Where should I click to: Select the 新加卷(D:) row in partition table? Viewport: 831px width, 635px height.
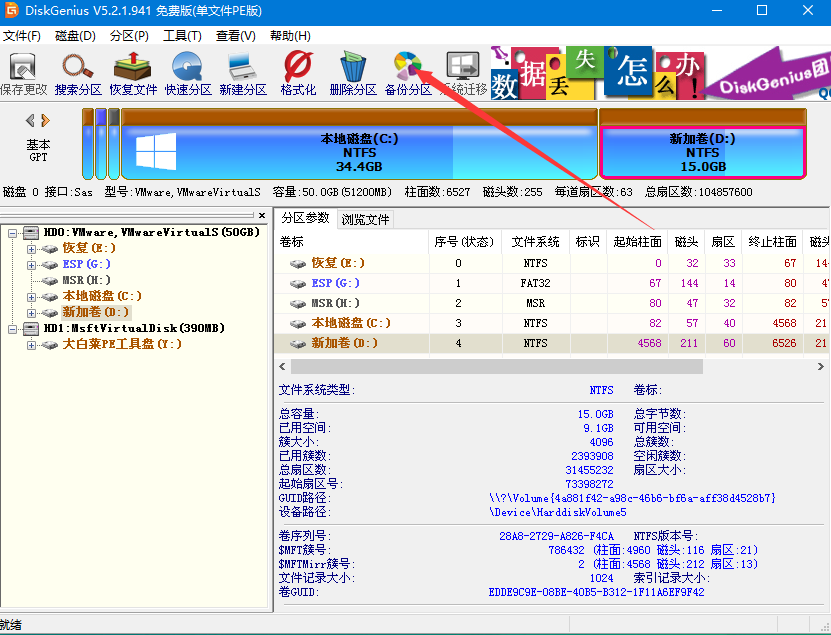(x=552, y=343)
